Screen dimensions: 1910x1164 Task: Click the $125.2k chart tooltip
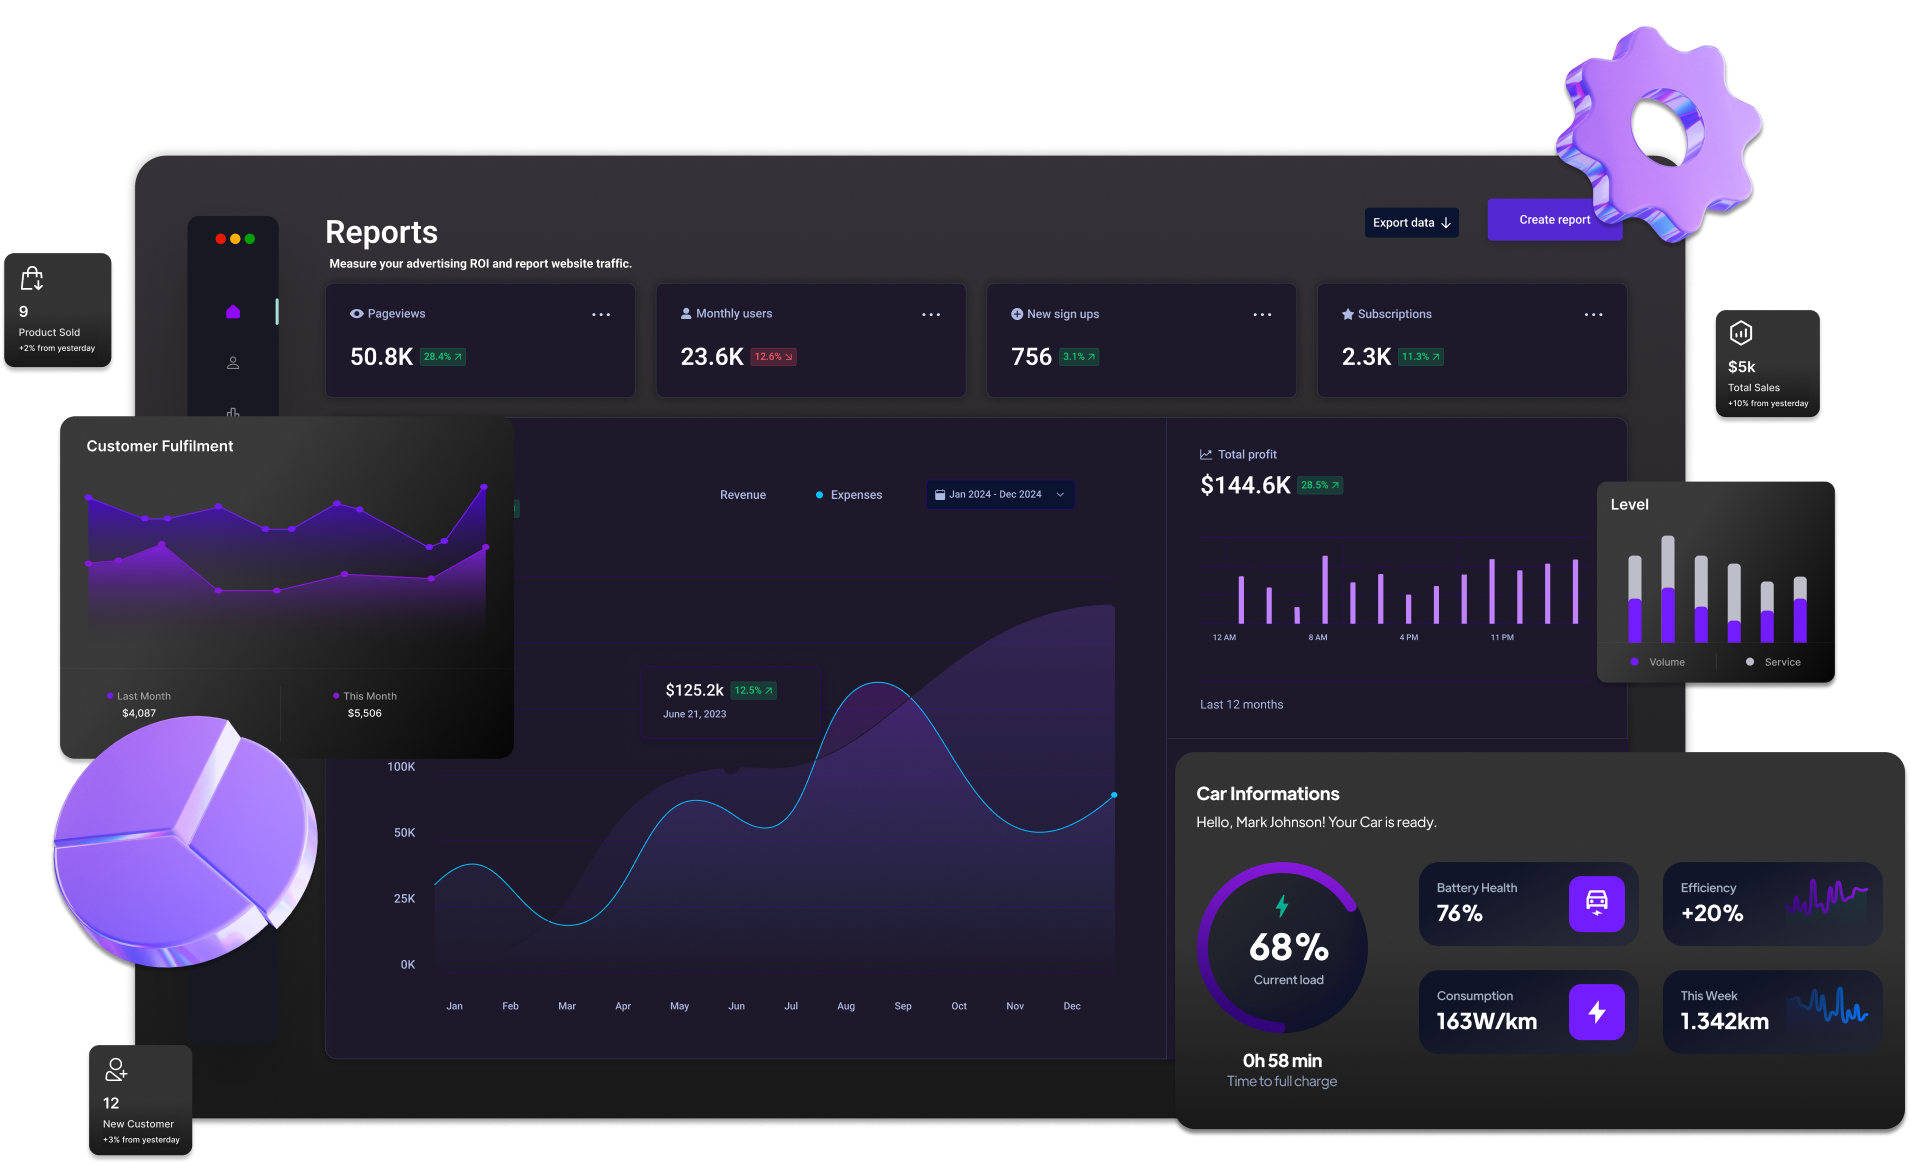click(x=730, y=702)
